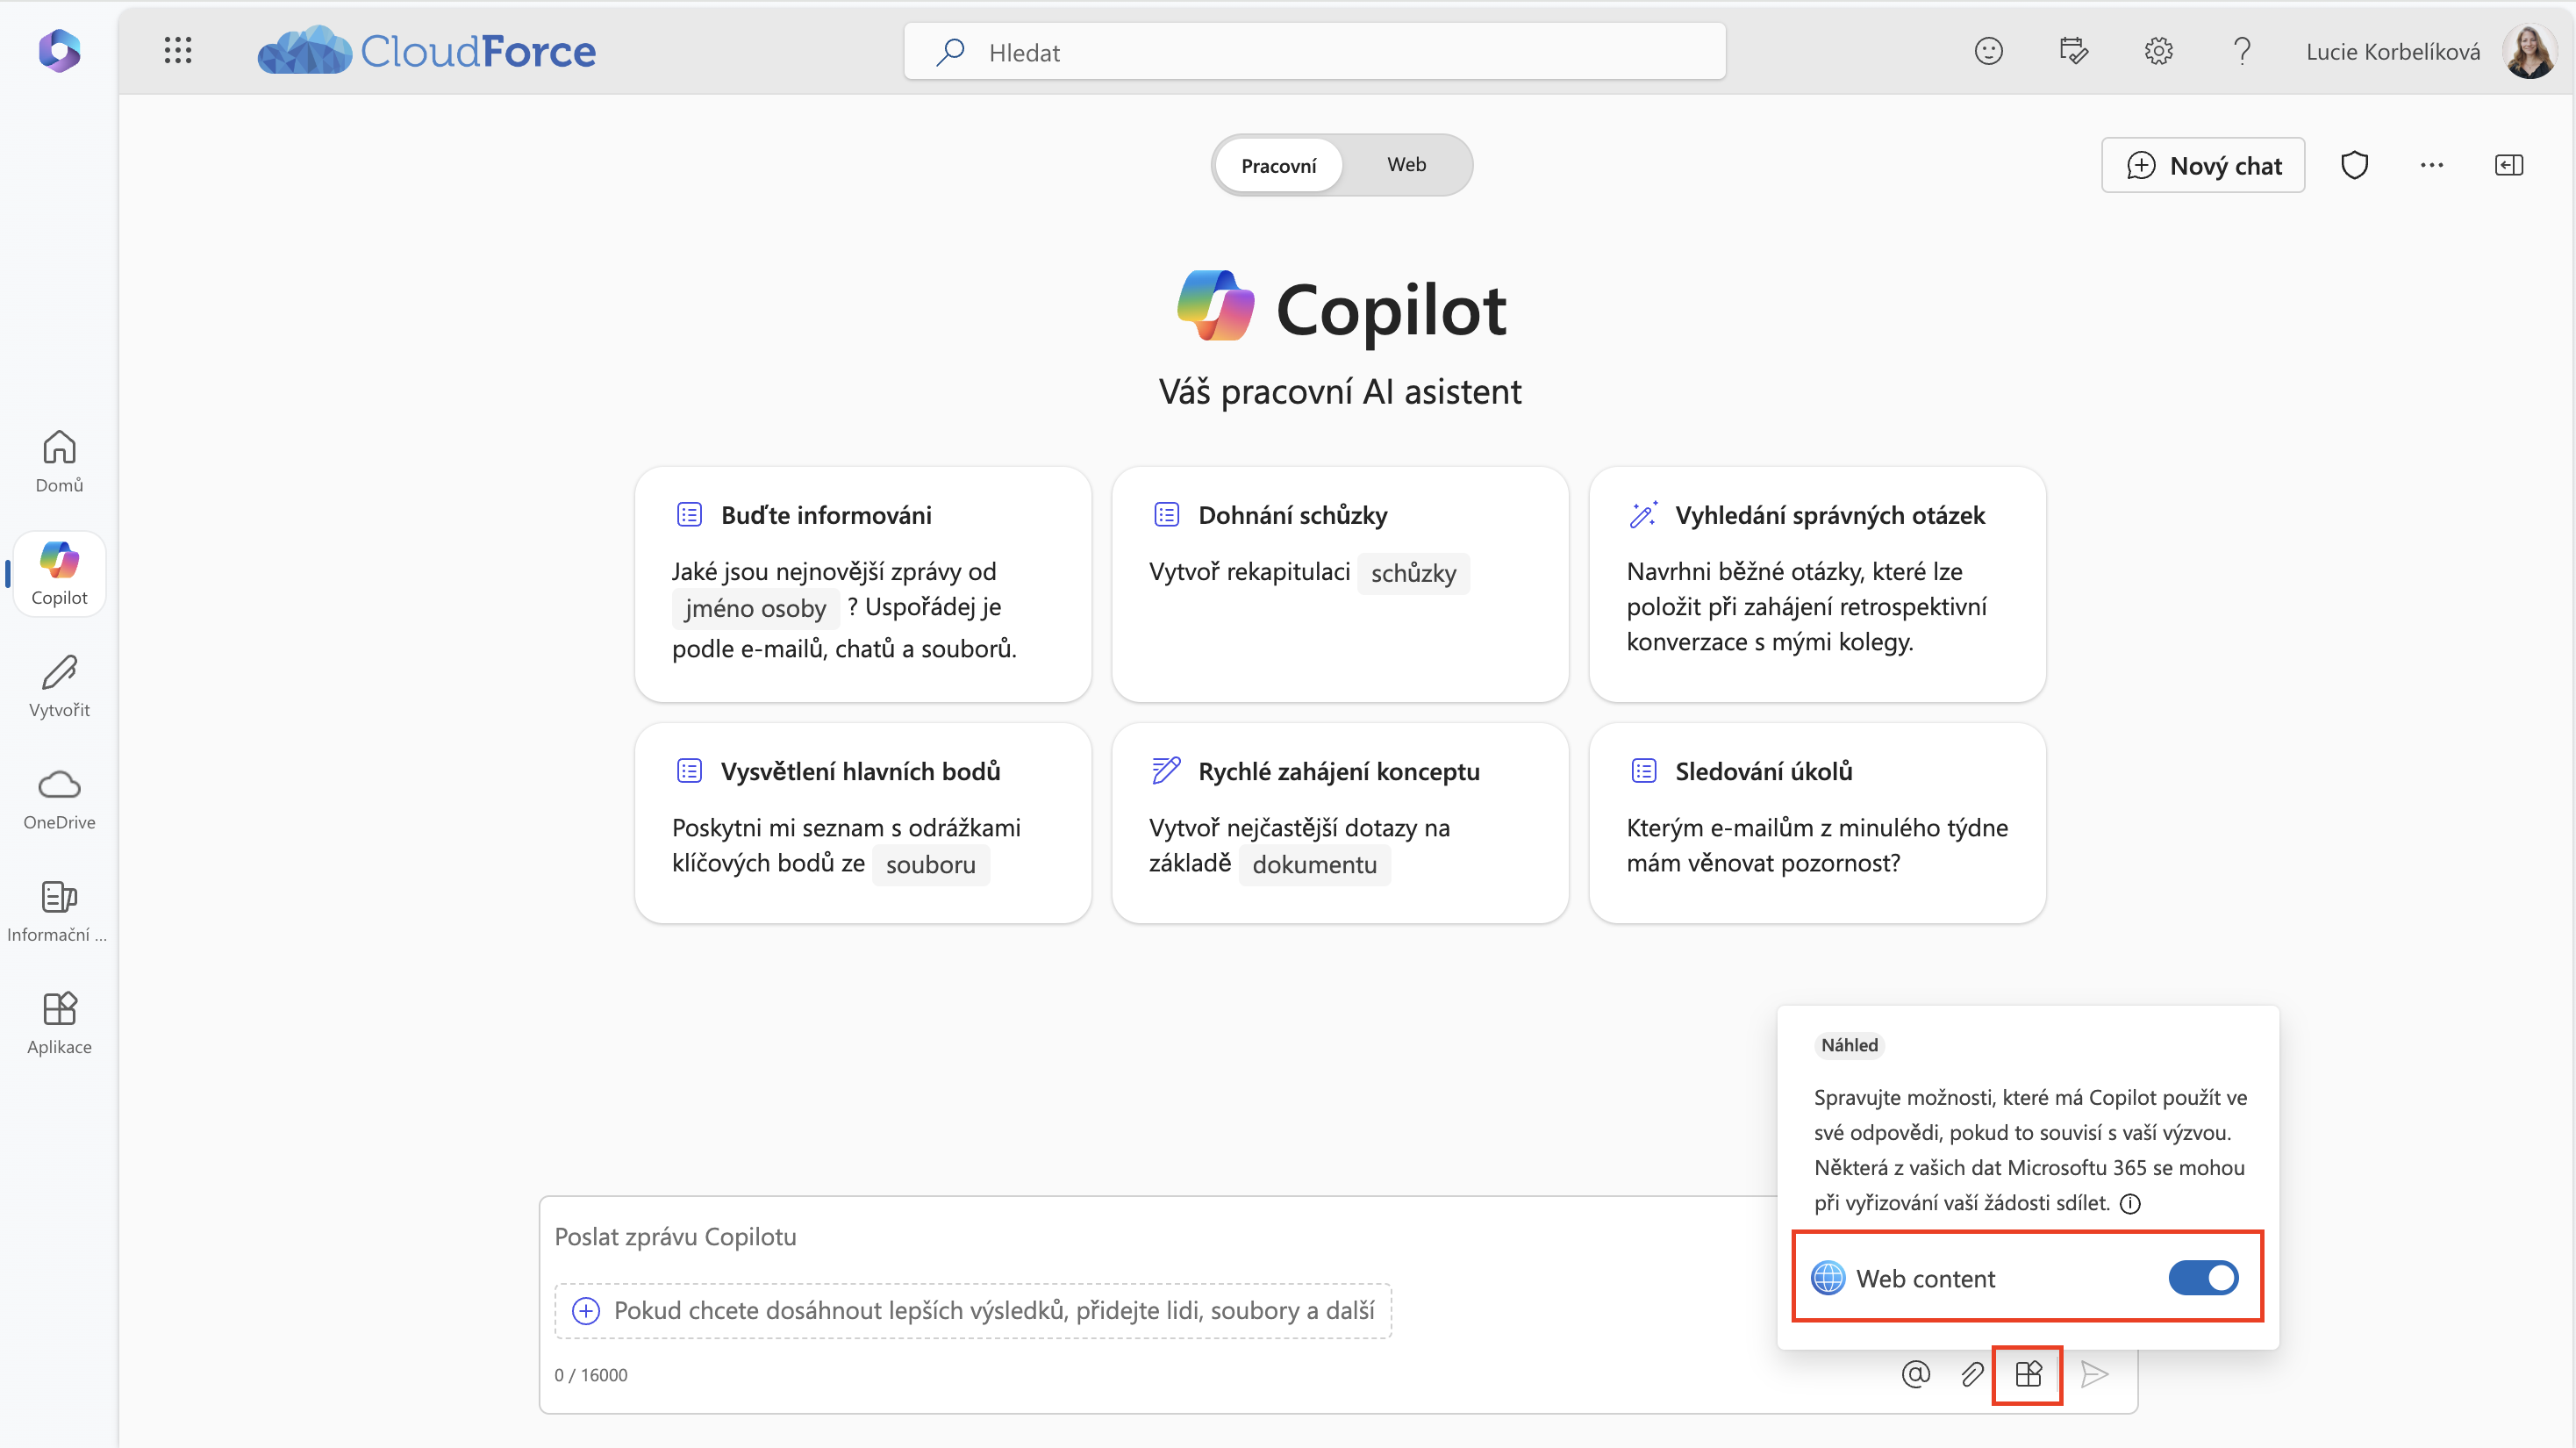Click the add people and files suggestion
2576x1448 pixels.
tap(973, 1311)
